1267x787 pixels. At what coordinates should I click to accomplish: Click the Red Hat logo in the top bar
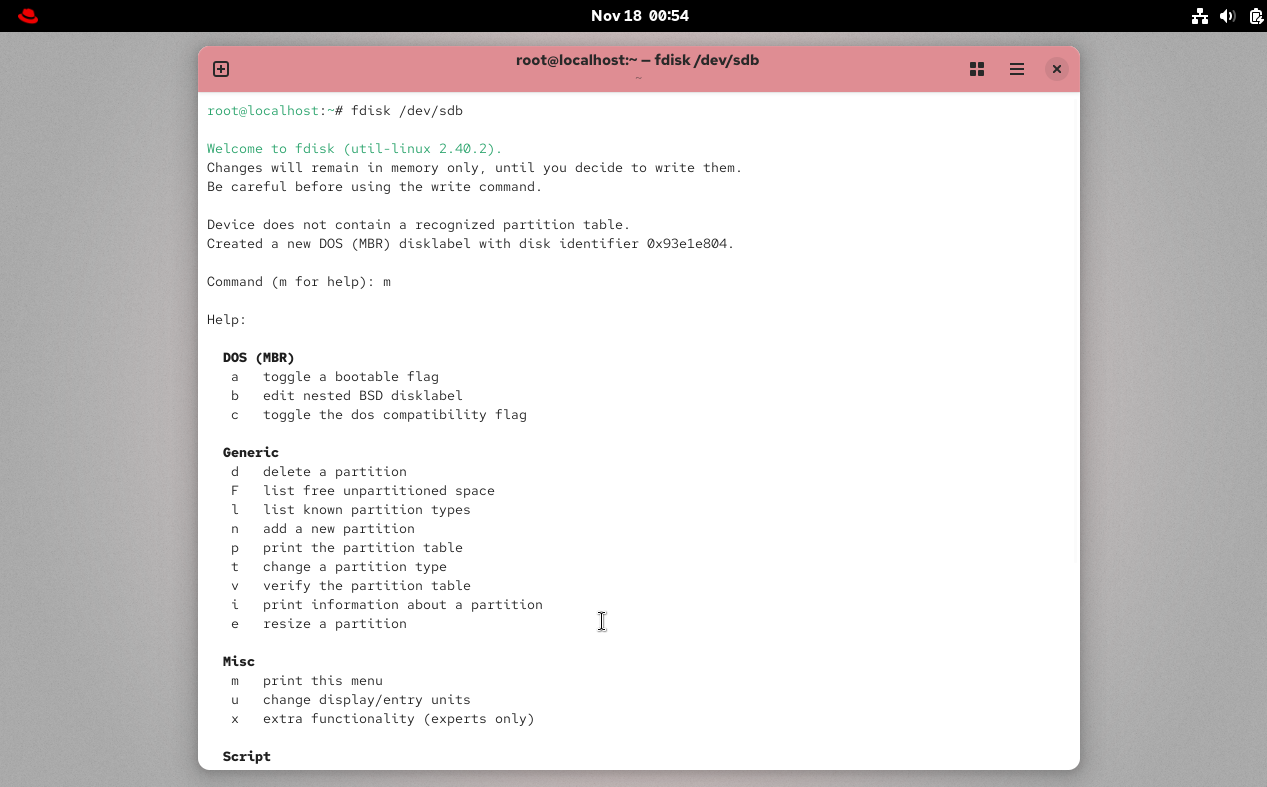tap(27, 15)
